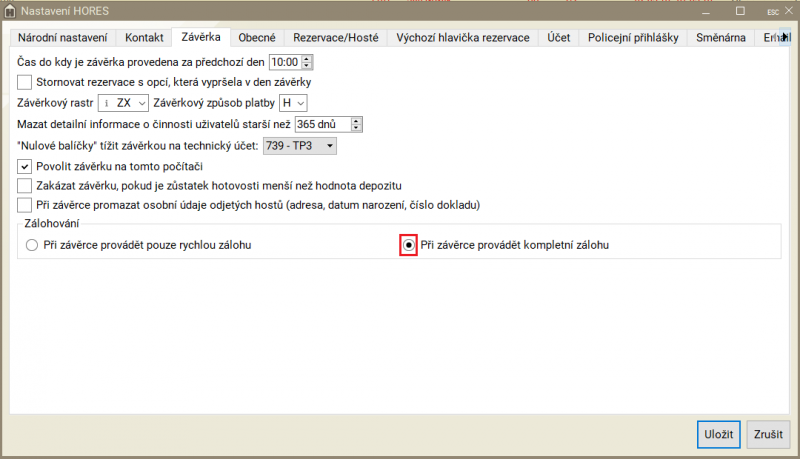The width and height of the screenshot is (800, 459).
Task: Click the Zrušit button
Action: coord(768,435)
